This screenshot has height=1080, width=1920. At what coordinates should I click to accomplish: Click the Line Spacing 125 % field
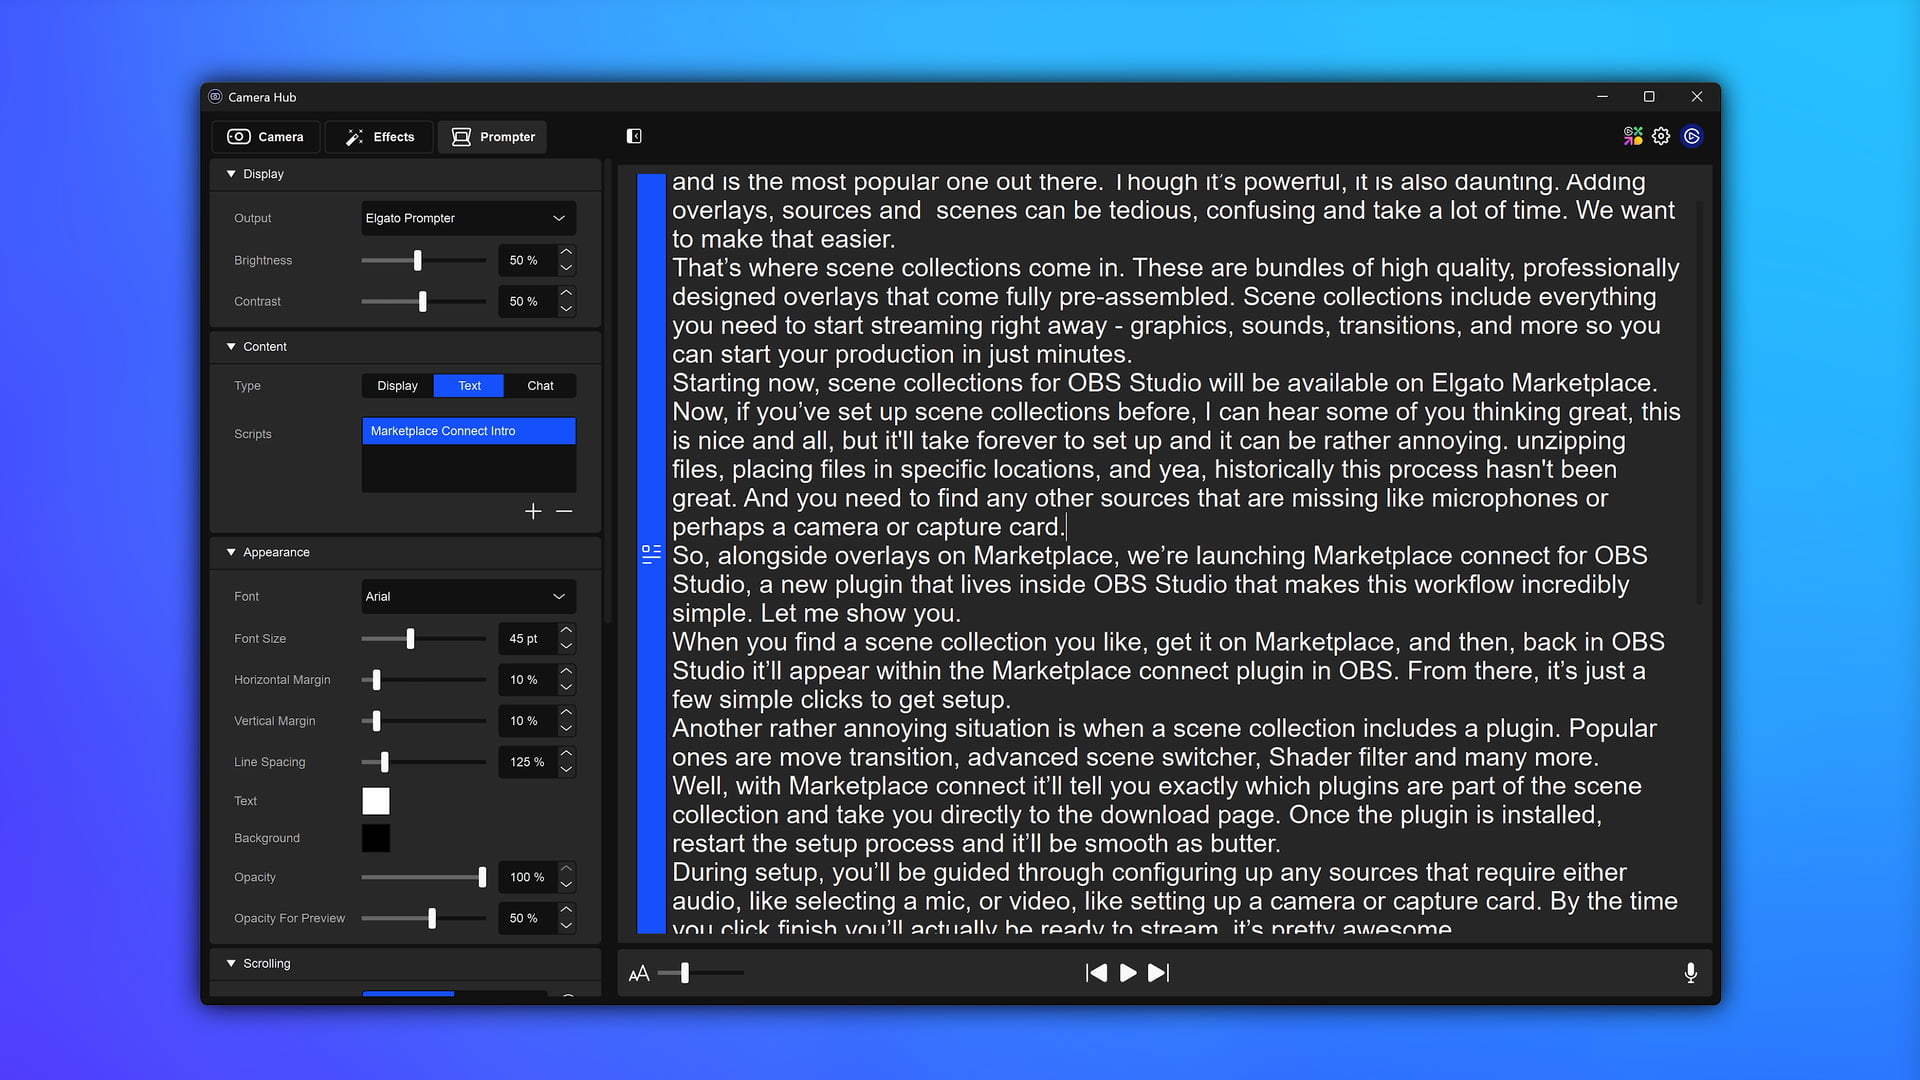[x=527, y=762]
